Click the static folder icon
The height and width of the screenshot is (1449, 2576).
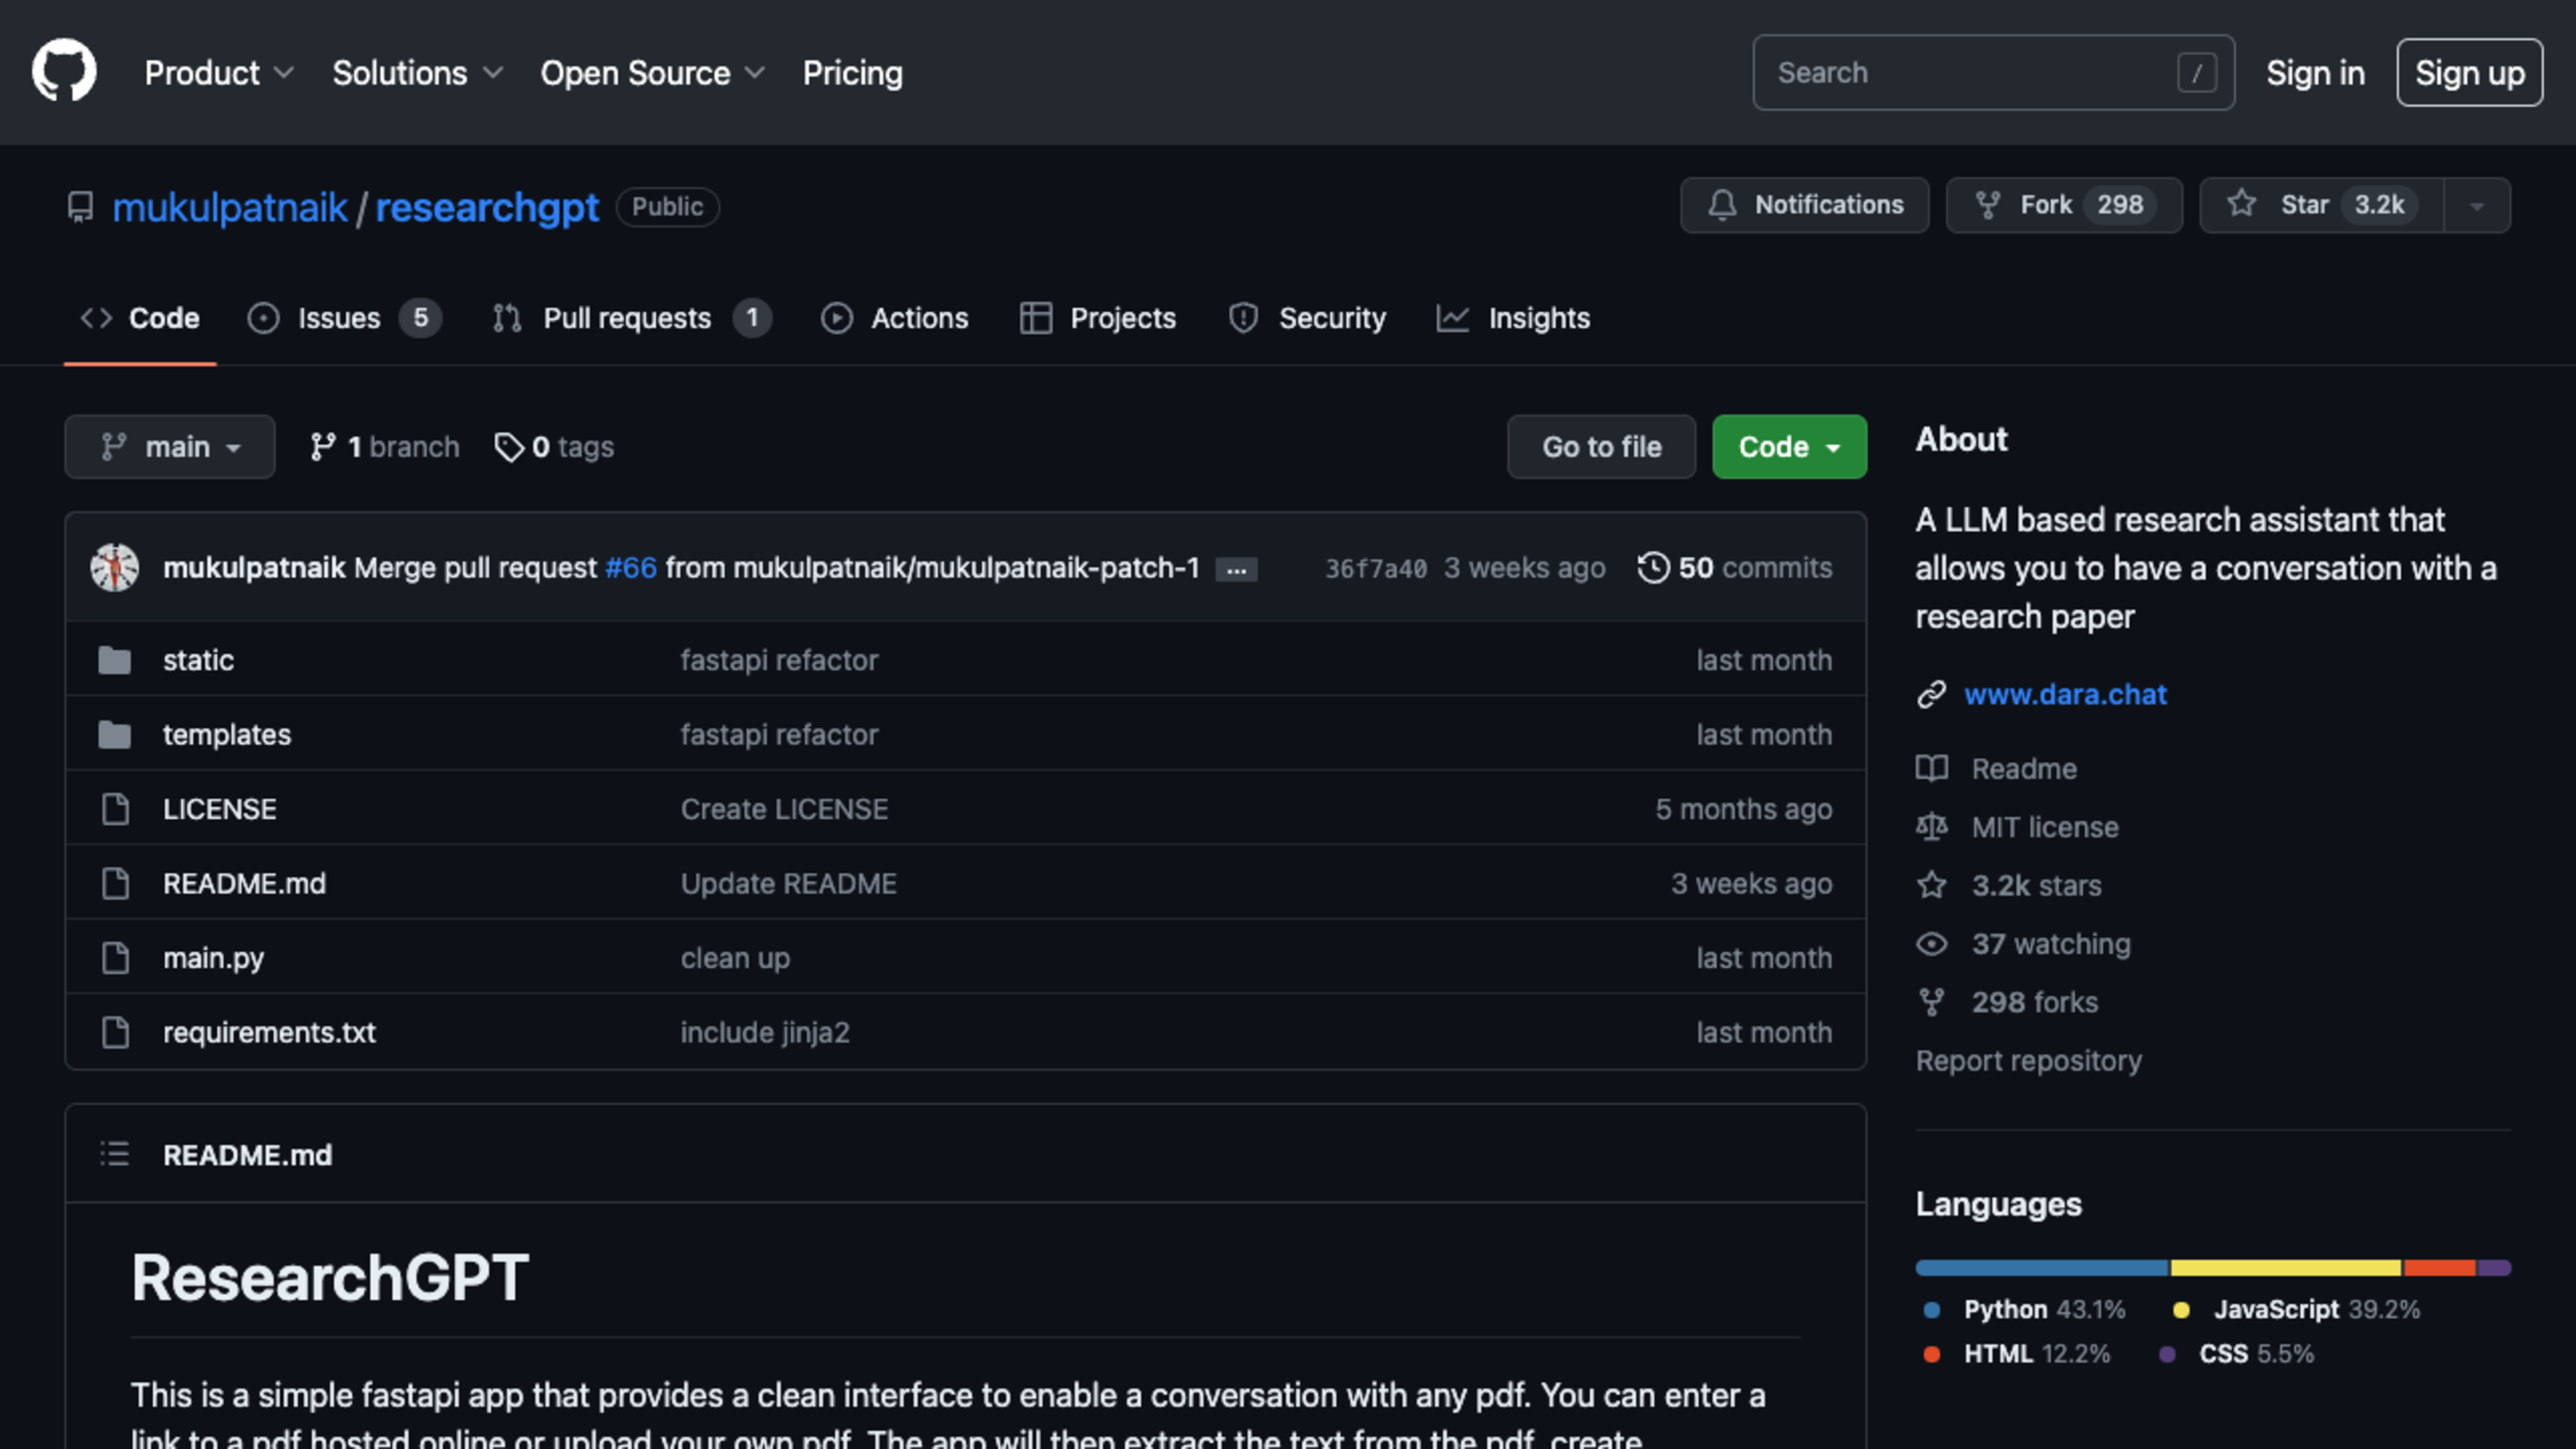[x=115, y=660]
